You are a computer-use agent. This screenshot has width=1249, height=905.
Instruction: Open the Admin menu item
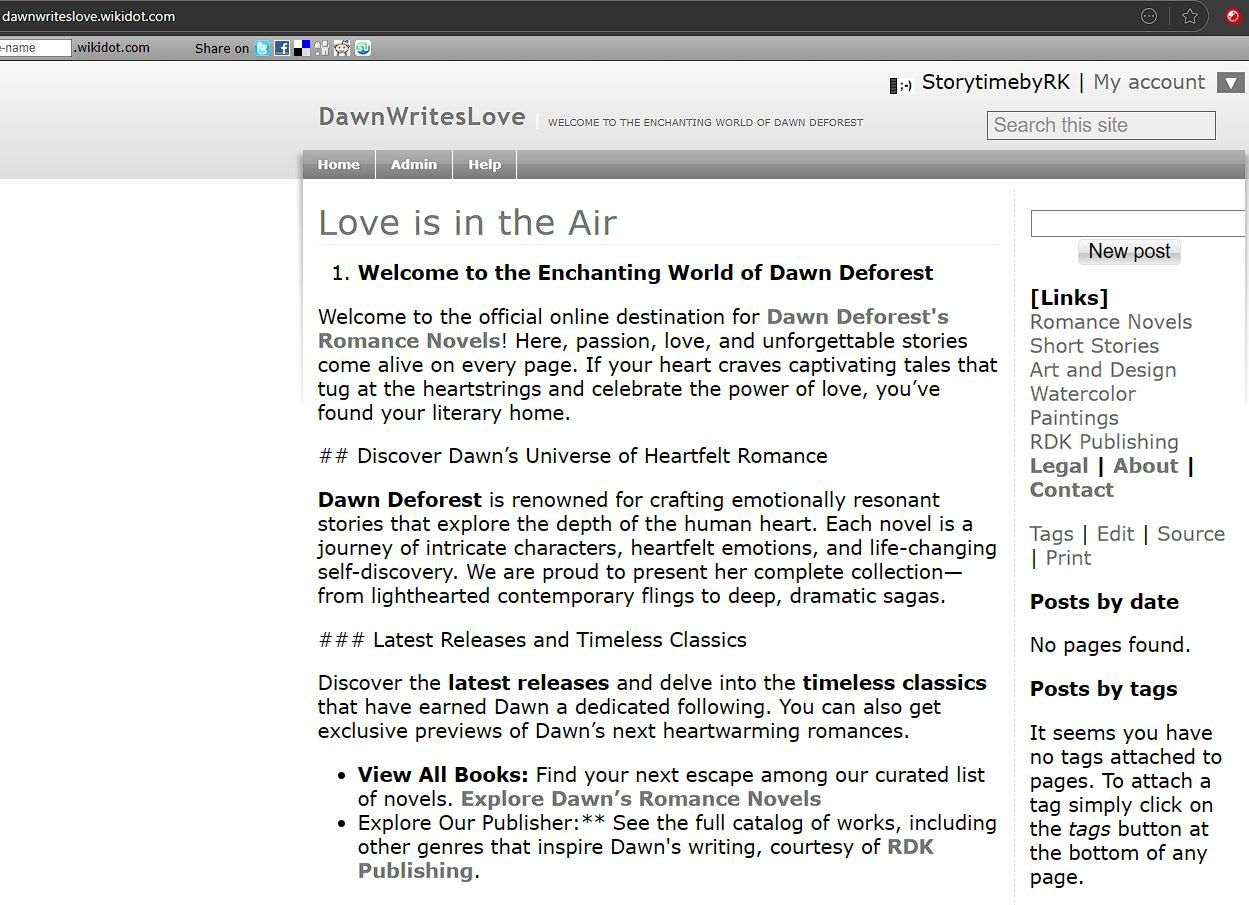pos(414,165)
